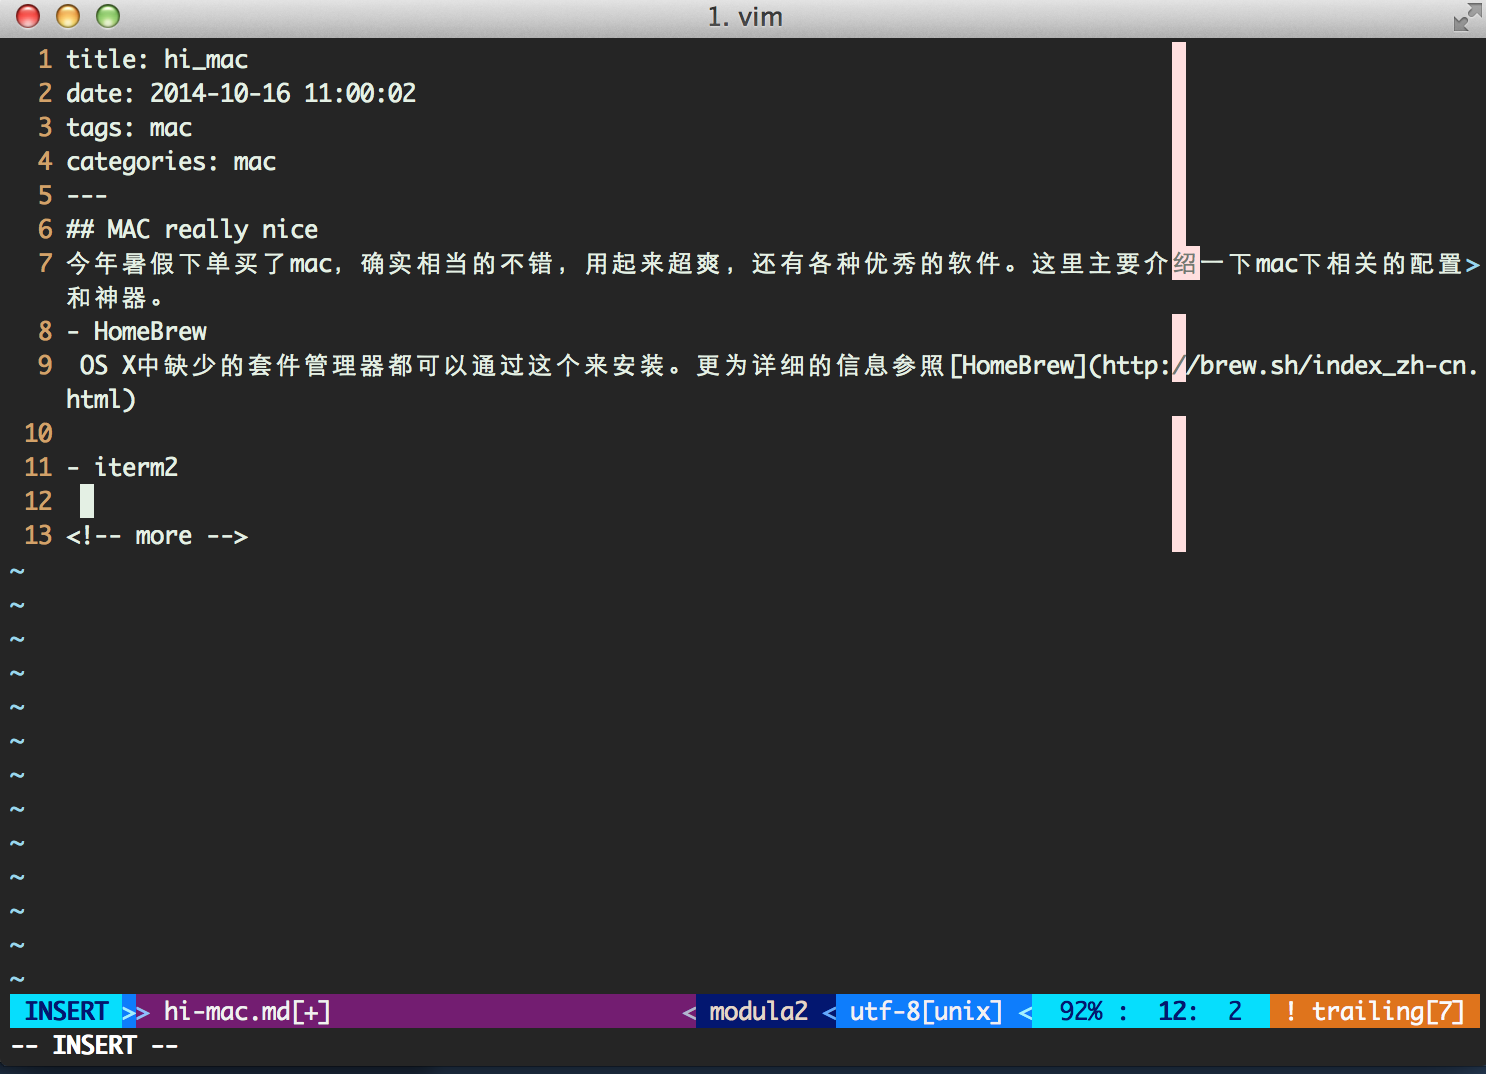1486x1074 pixels.
Task: Click the URL "/brew.sh/index_zh-cn."
Action: (x=1334, y=366)
